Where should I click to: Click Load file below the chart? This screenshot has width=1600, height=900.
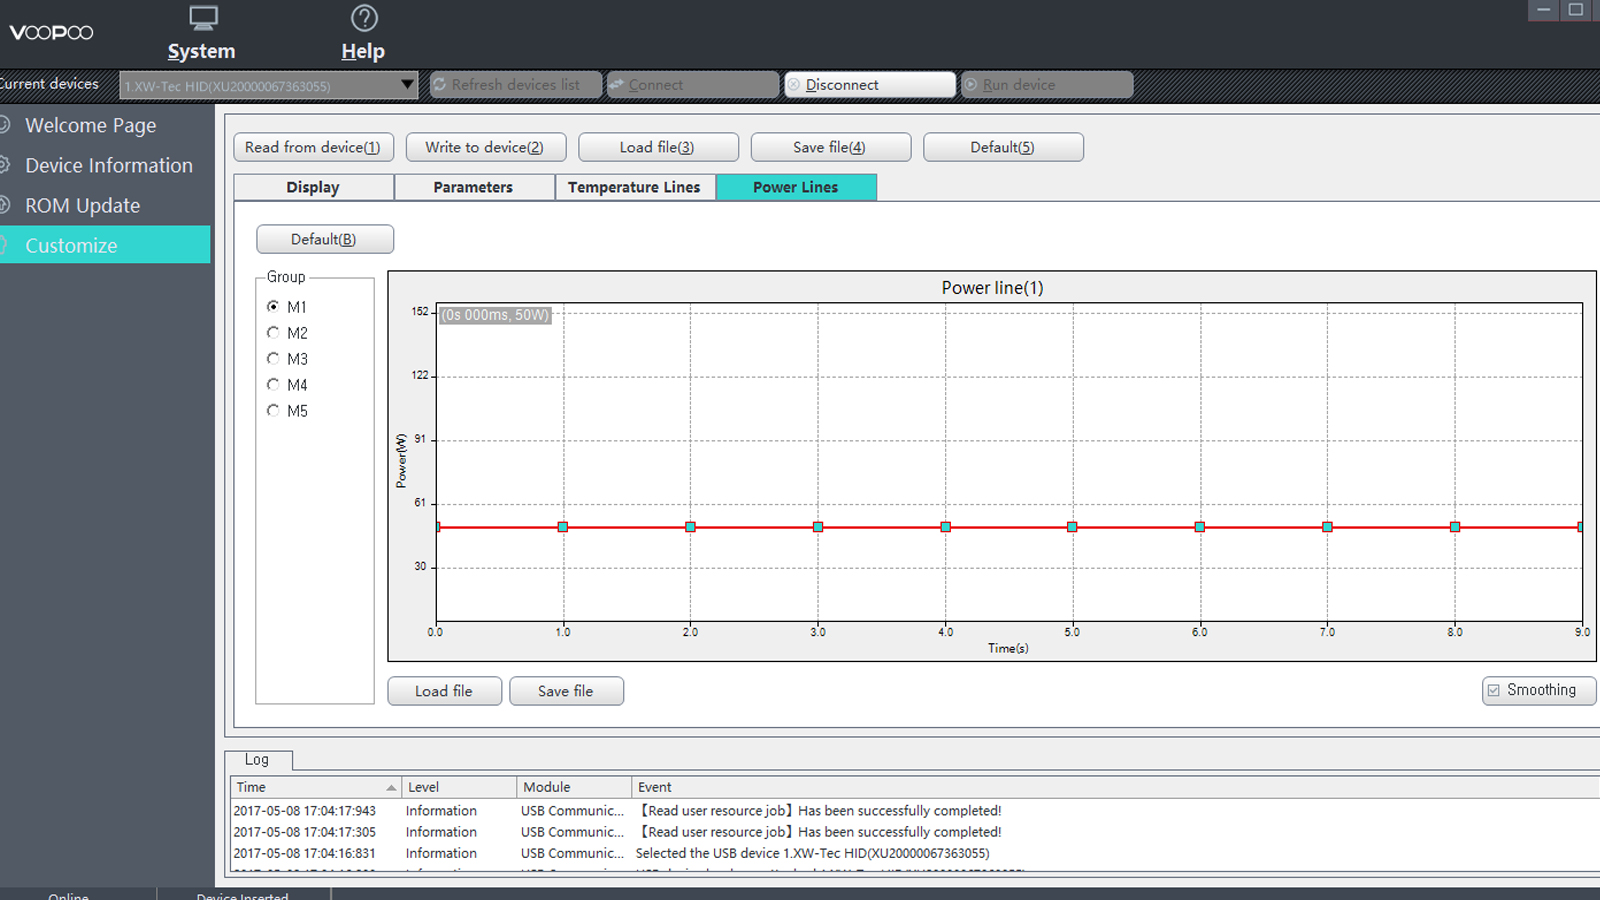pos(444,691)
